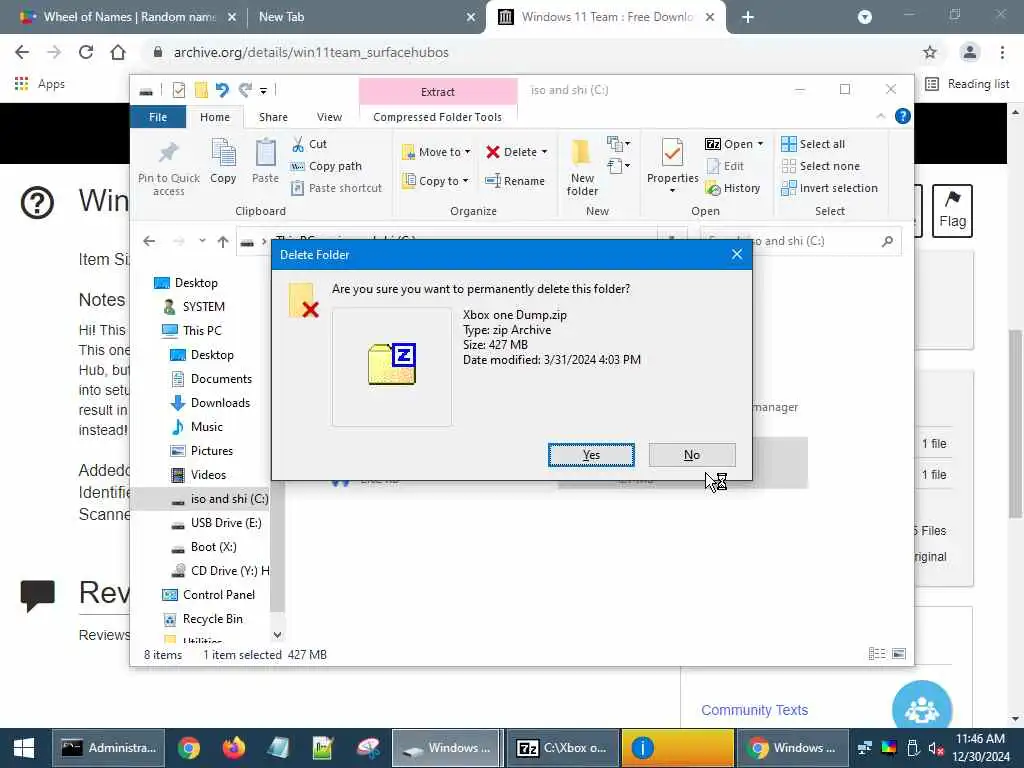Open the New item dropdown
Image resolution: width=1024 pixels, height=768 pixels.
click(618, 144)
